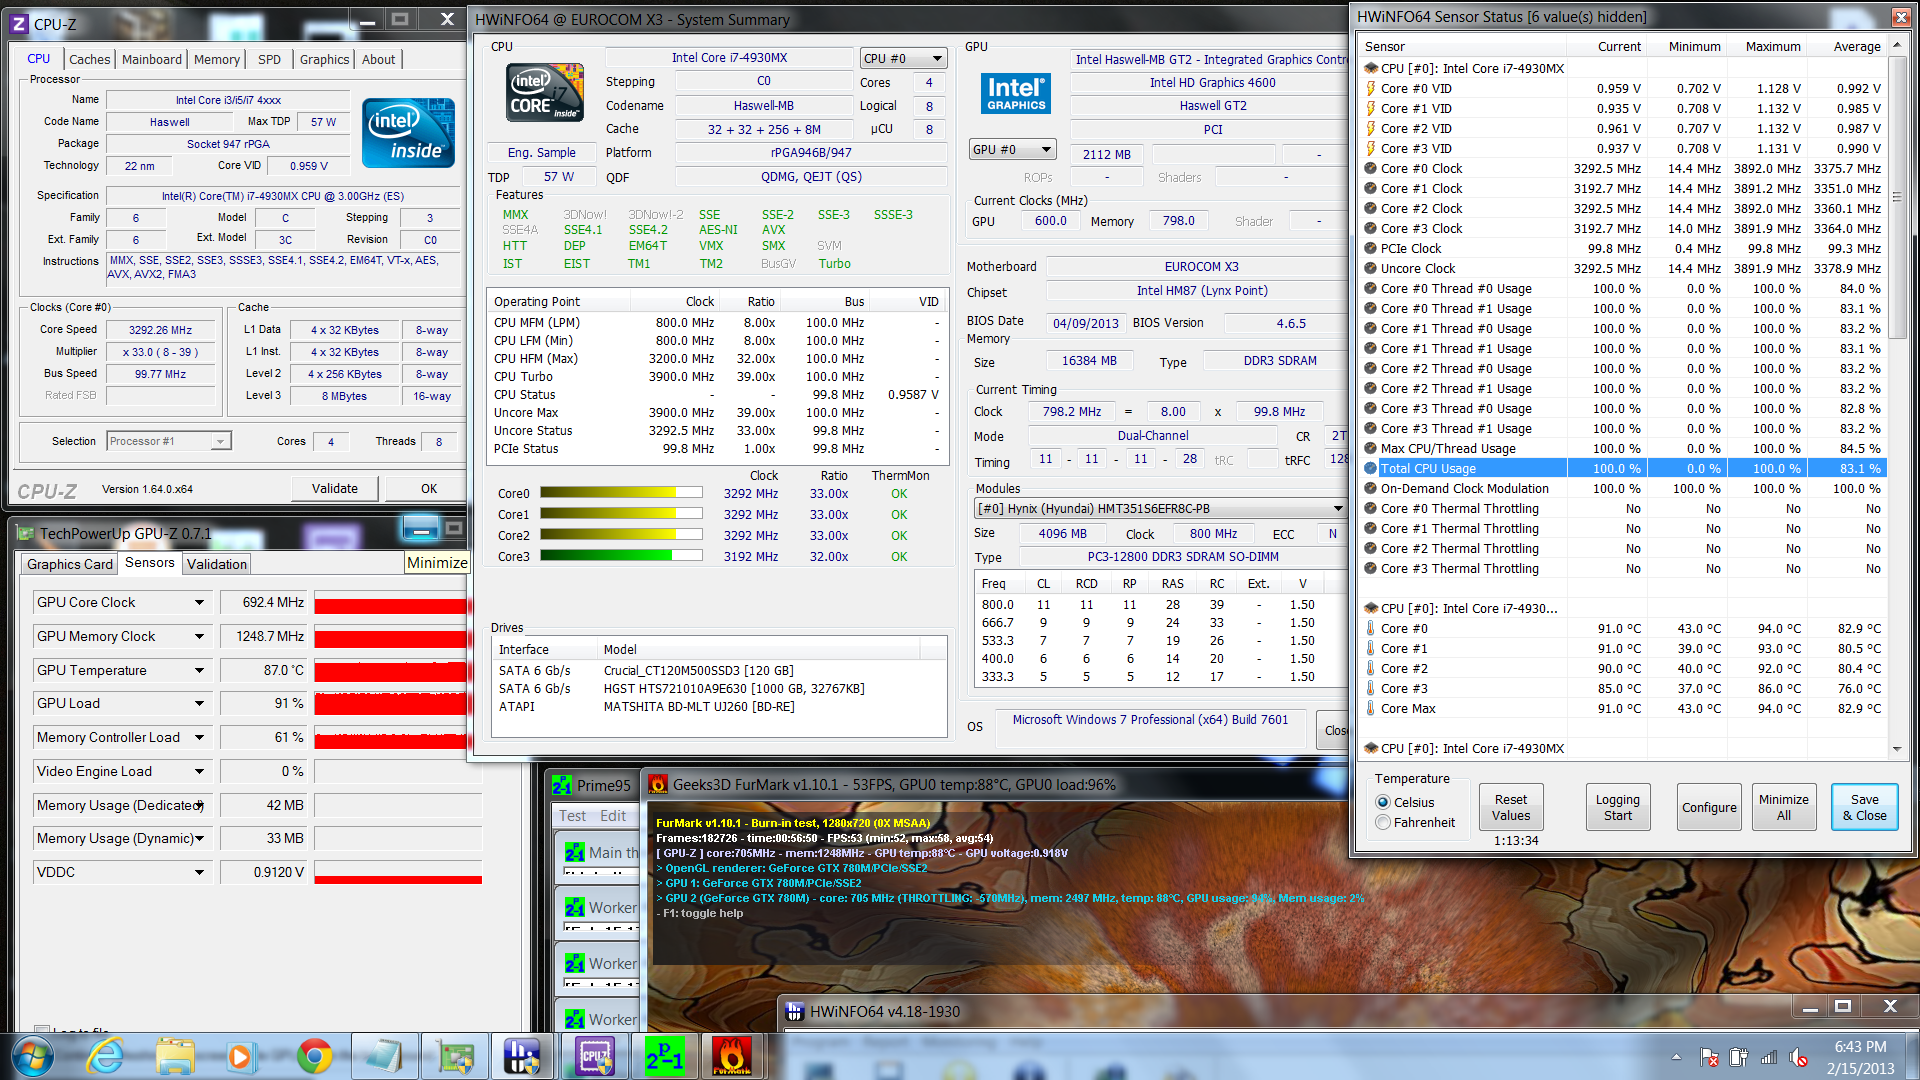Open the memory Modules dropdown (Hynix)

tap(1160, 508)
